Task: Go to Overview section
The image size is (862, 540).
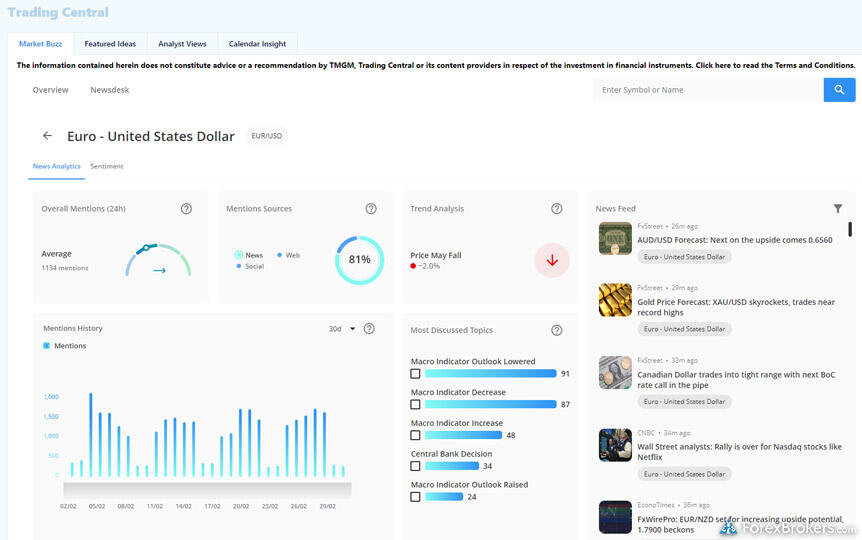Action: (x=50, y=90)
